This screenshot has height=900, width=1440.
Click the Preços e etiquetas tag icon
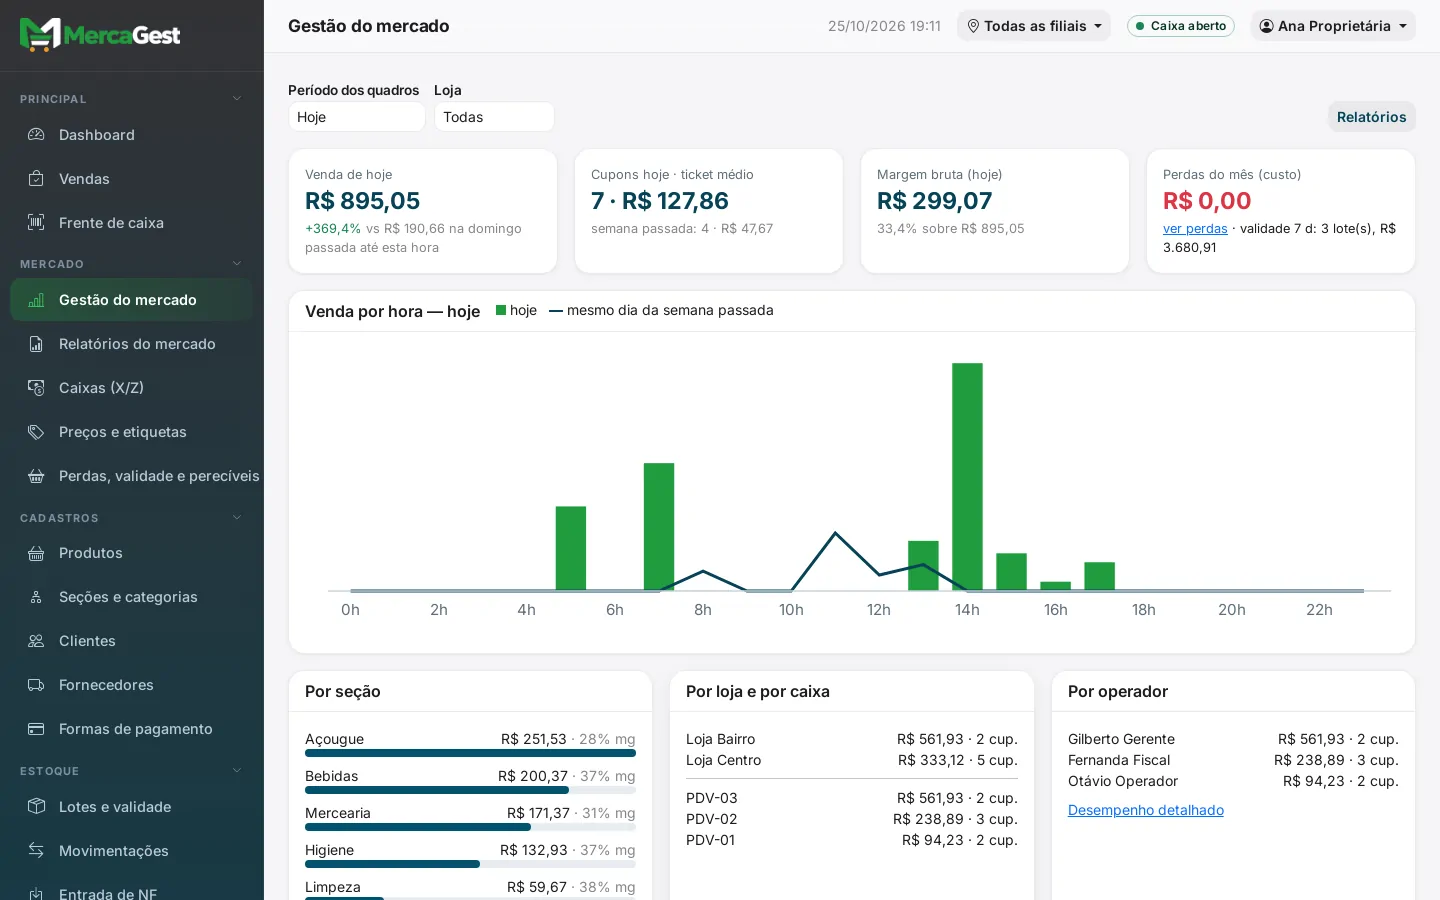36,432
